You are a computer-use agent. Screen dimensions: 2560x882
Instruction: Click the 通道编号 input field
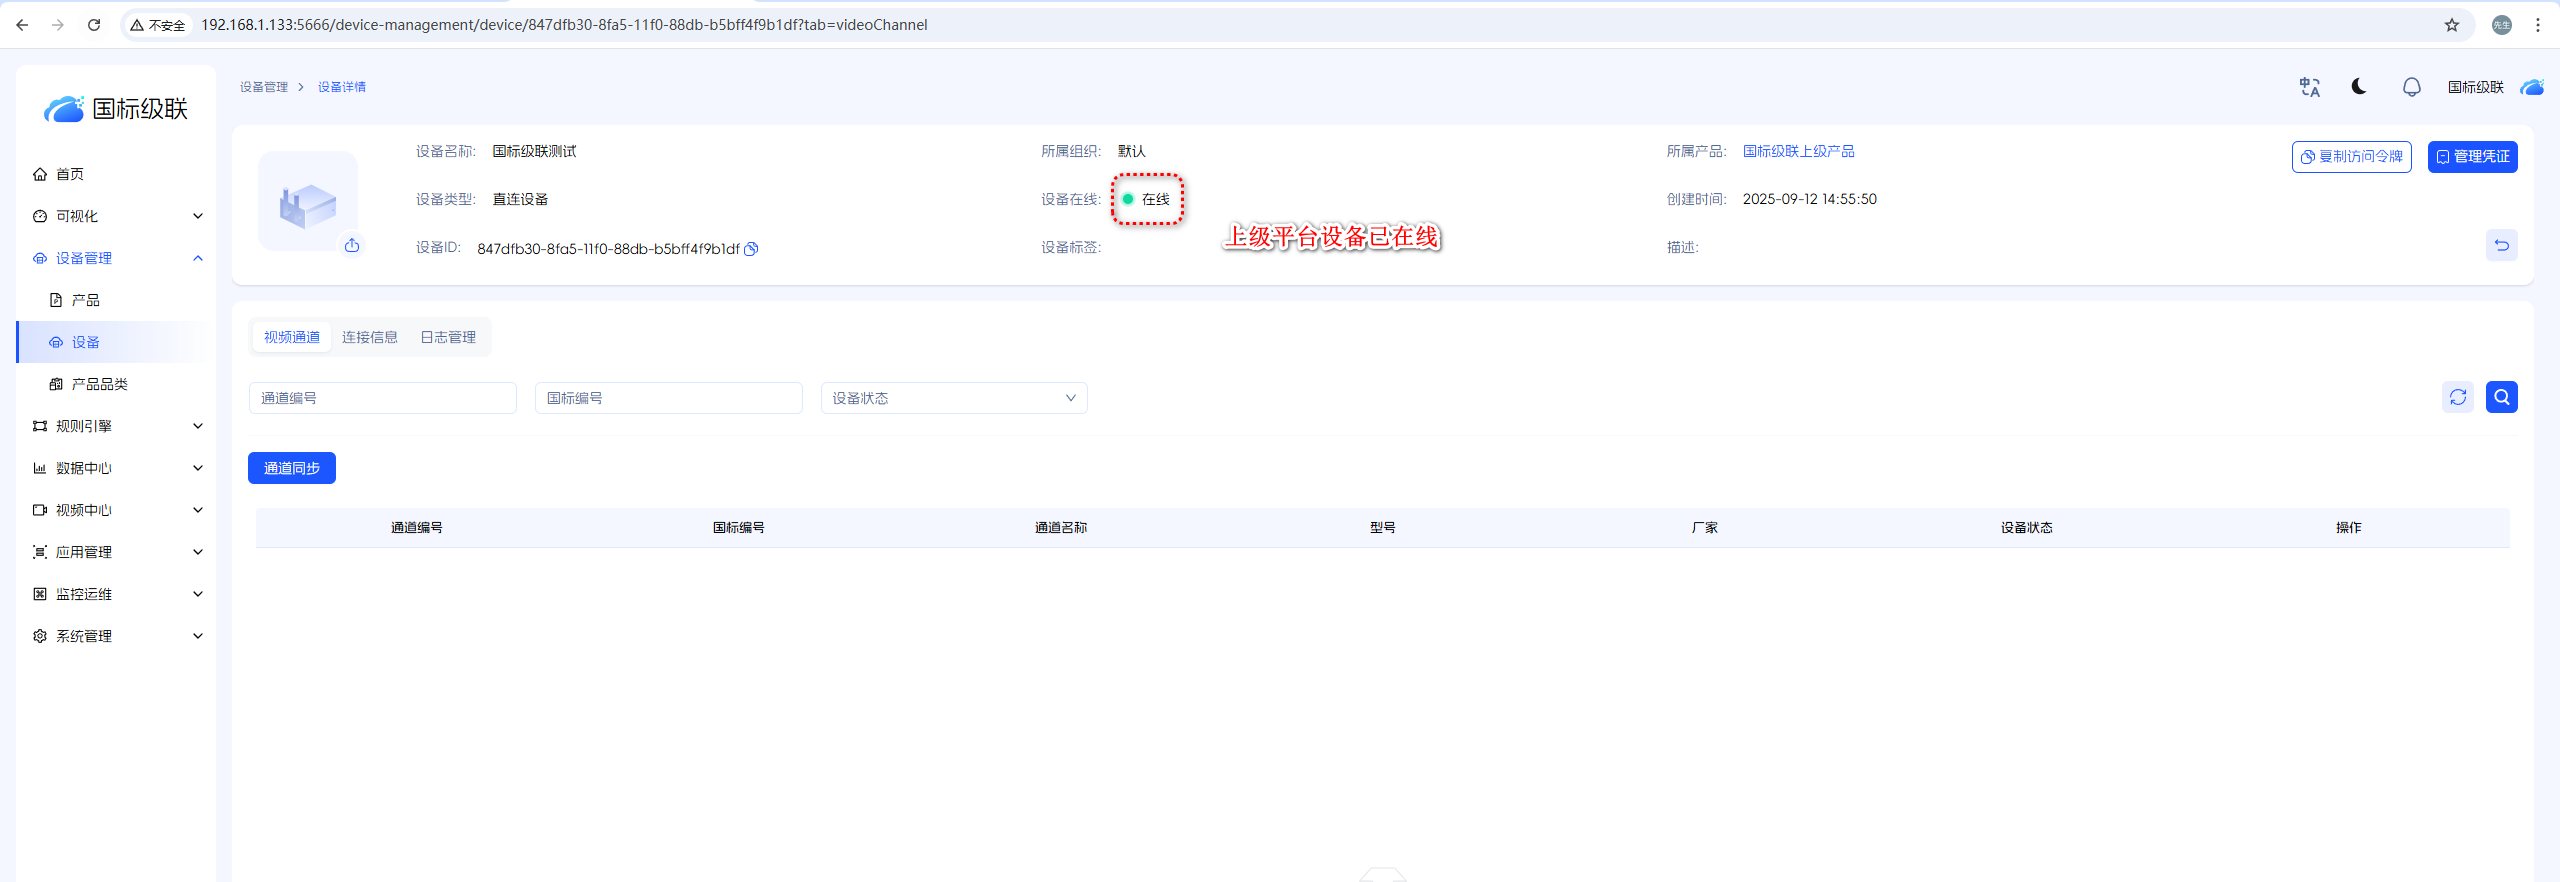pyautogui.click(x=382, y=398)
